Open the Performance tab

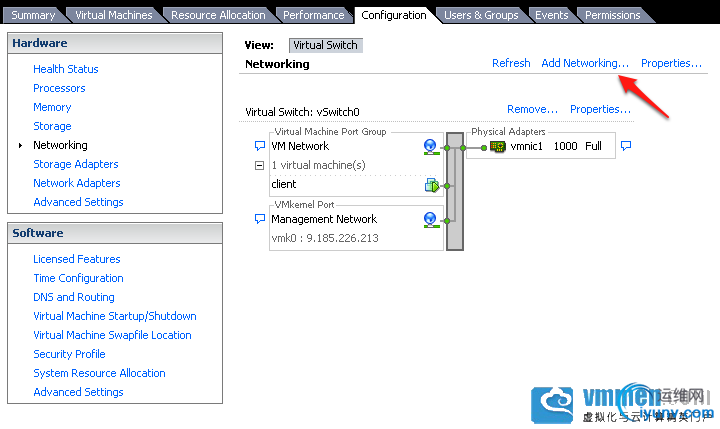click(314, 15)
